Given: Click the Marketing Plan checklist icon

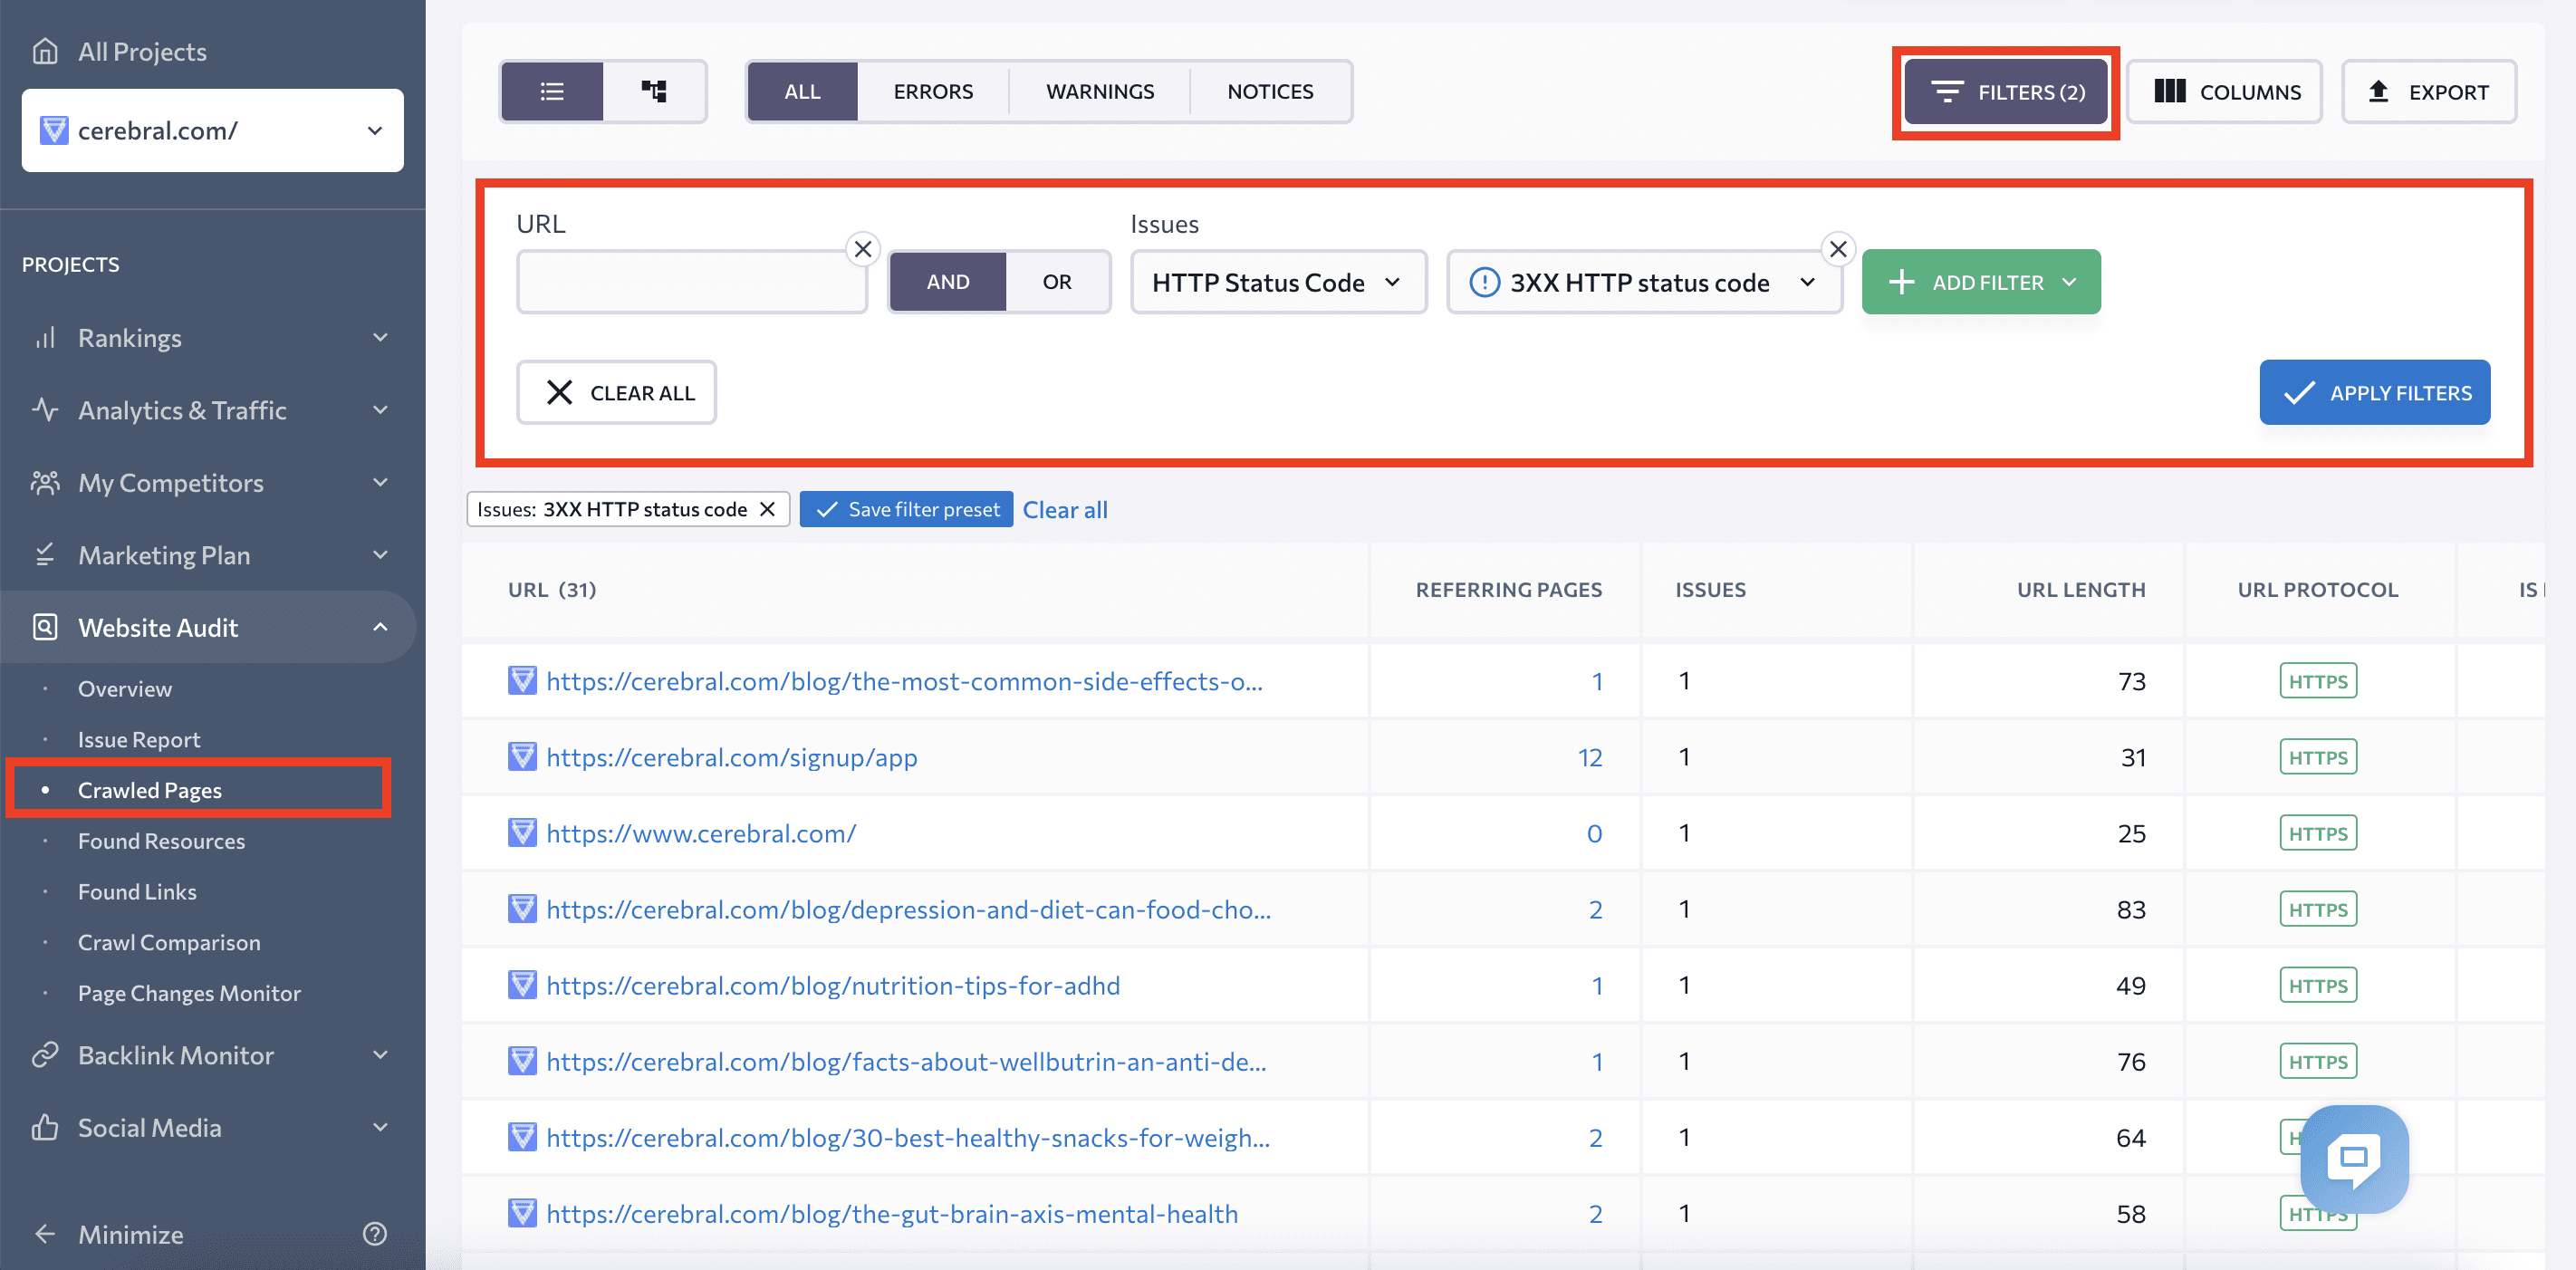Looking at the screenshot, I should (x=45, y=555).
